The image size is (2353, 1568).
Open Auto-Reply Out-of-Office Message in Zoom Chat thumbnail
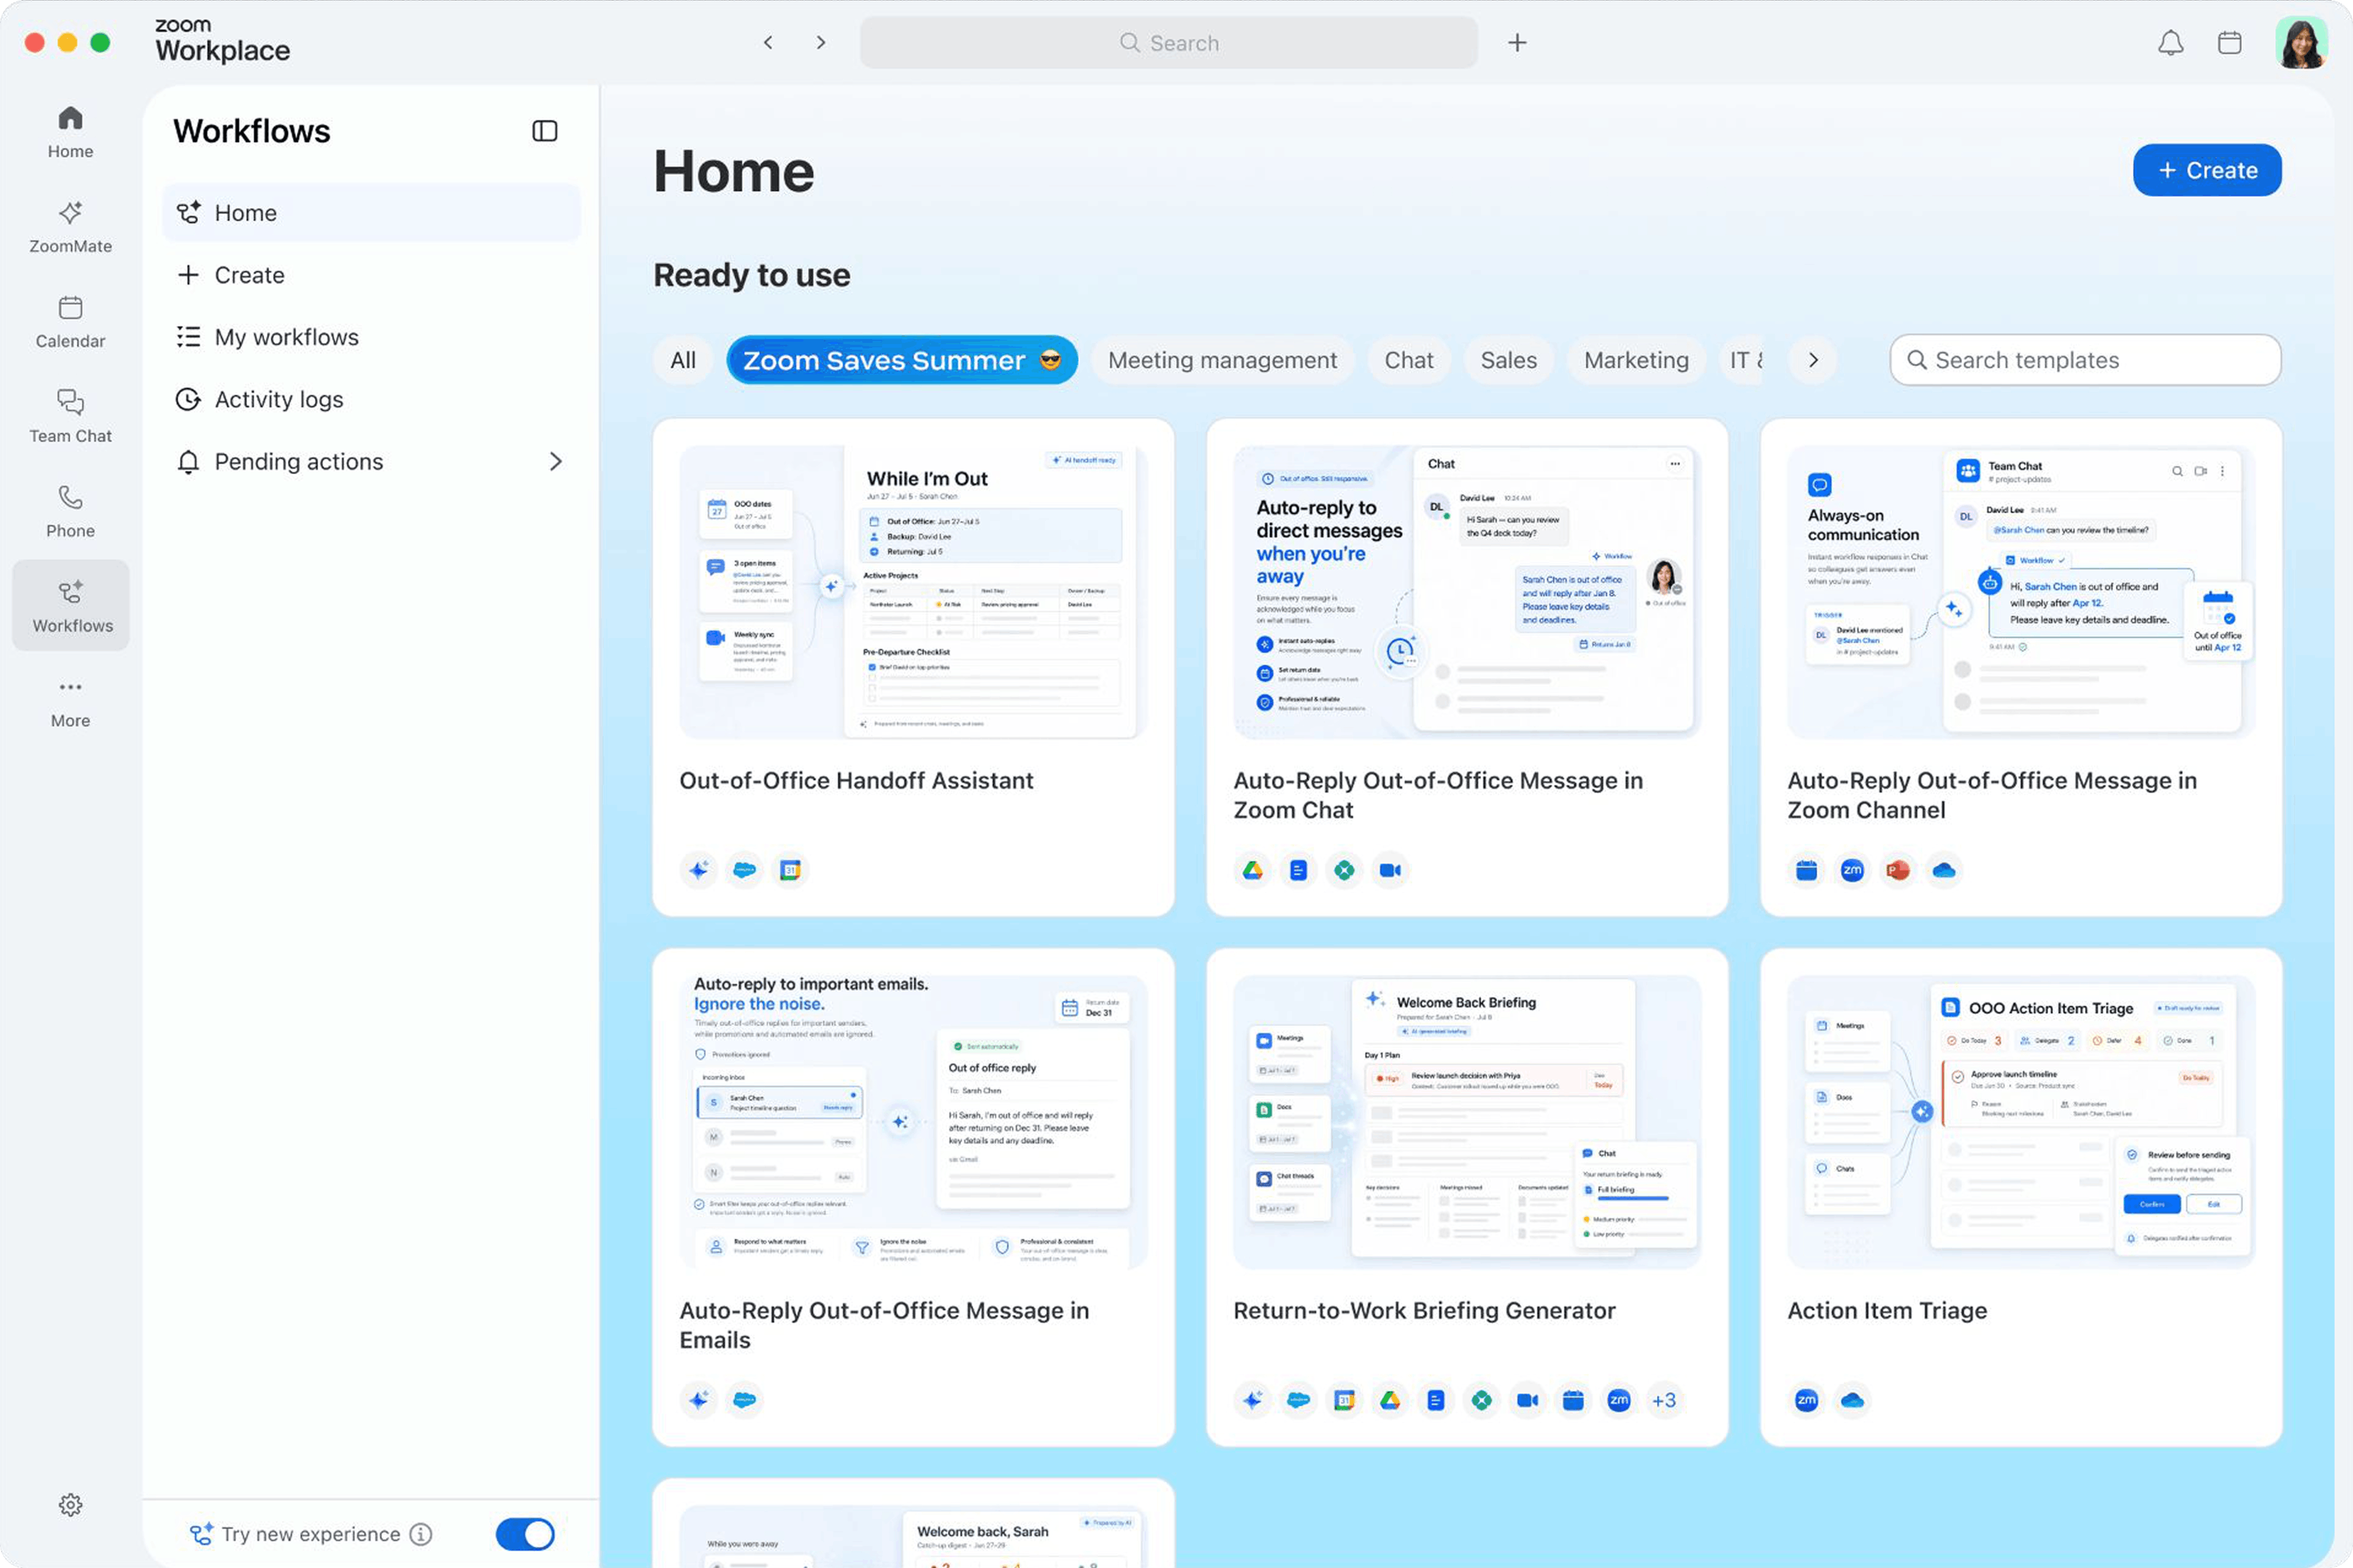[1467, 592]
